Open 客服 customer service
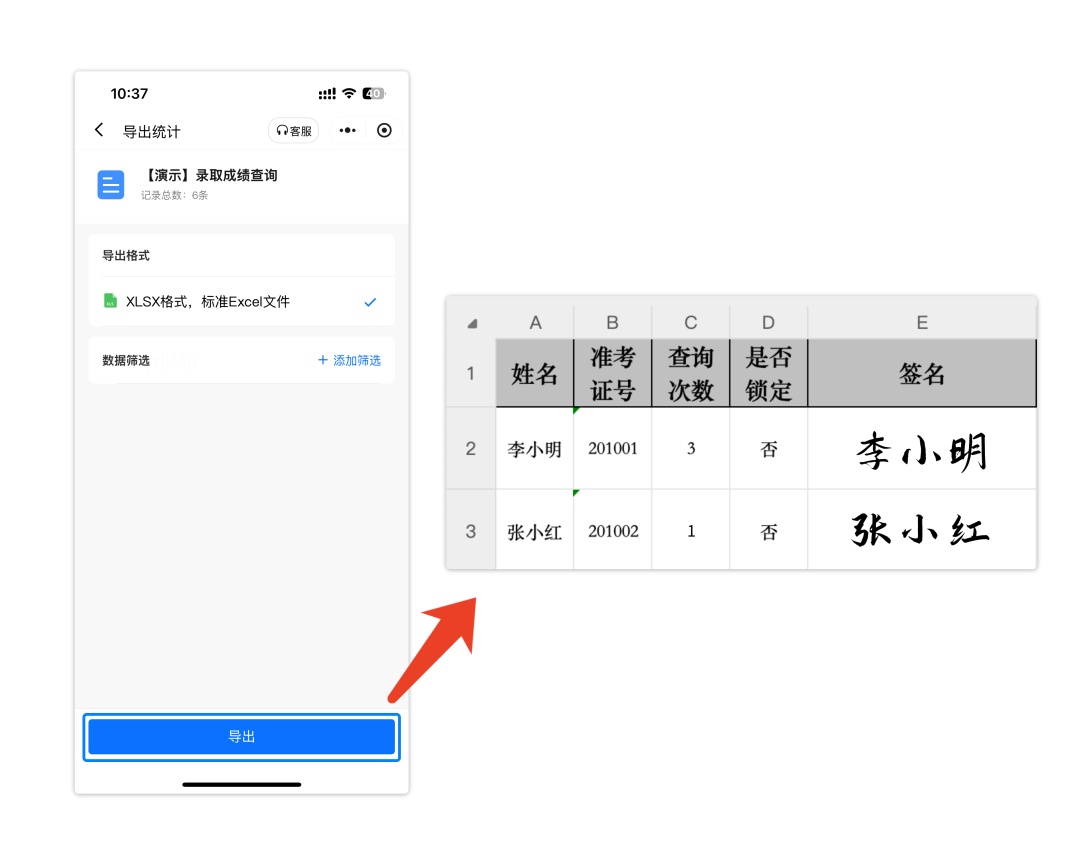This screenshot has height=865, width=1080. pyautogui.click(x=293, y=130)
